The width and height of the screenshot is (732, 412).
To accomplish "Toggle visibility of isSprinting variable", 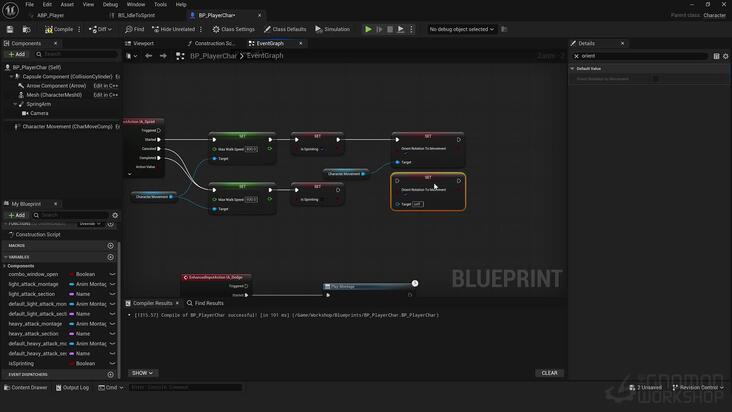I will tap(113, 363).
